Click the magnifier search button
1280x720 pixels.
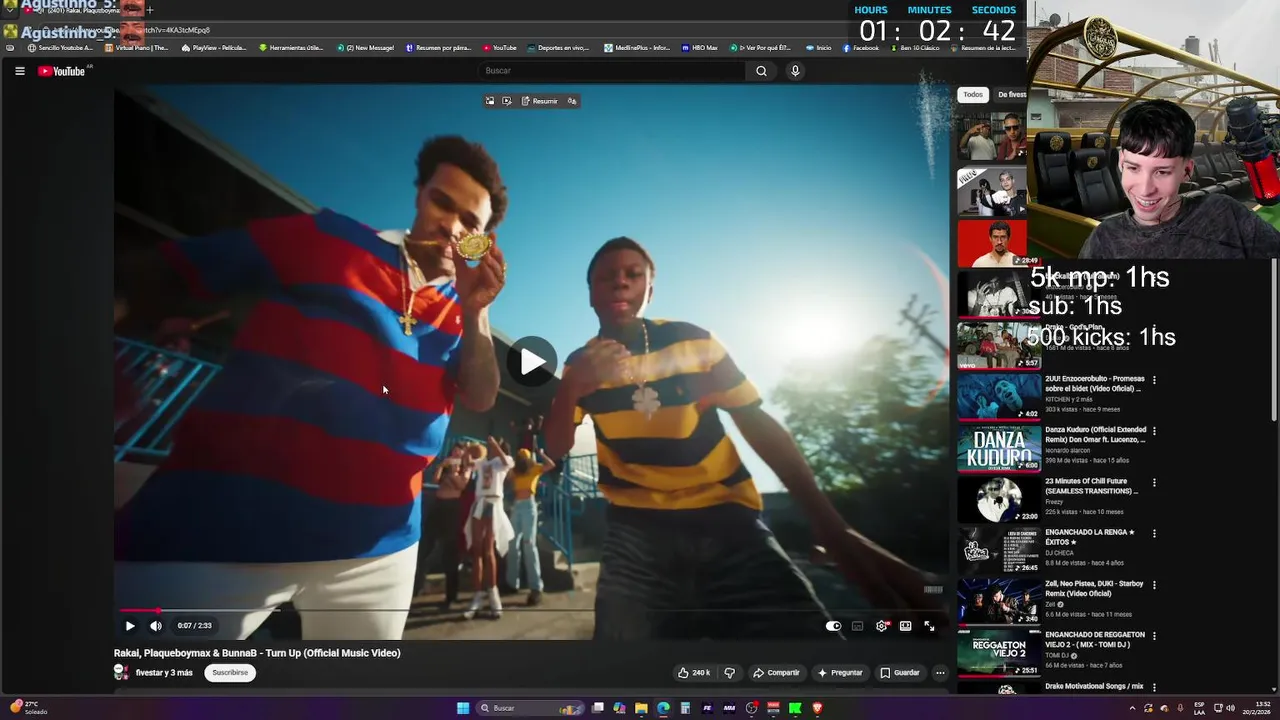pyautogui.click(x=761, y=71)
